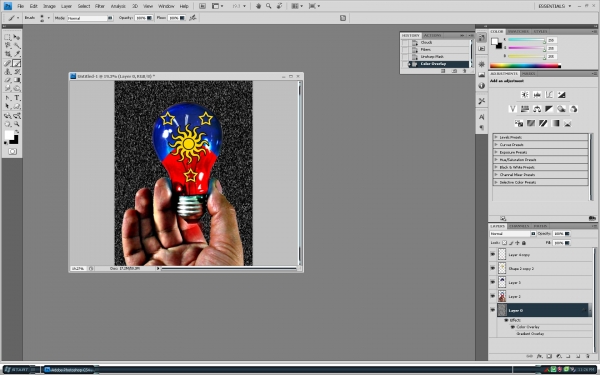
Task: Toggle Effects visibility on Layer 0
Action: [506, 320]
